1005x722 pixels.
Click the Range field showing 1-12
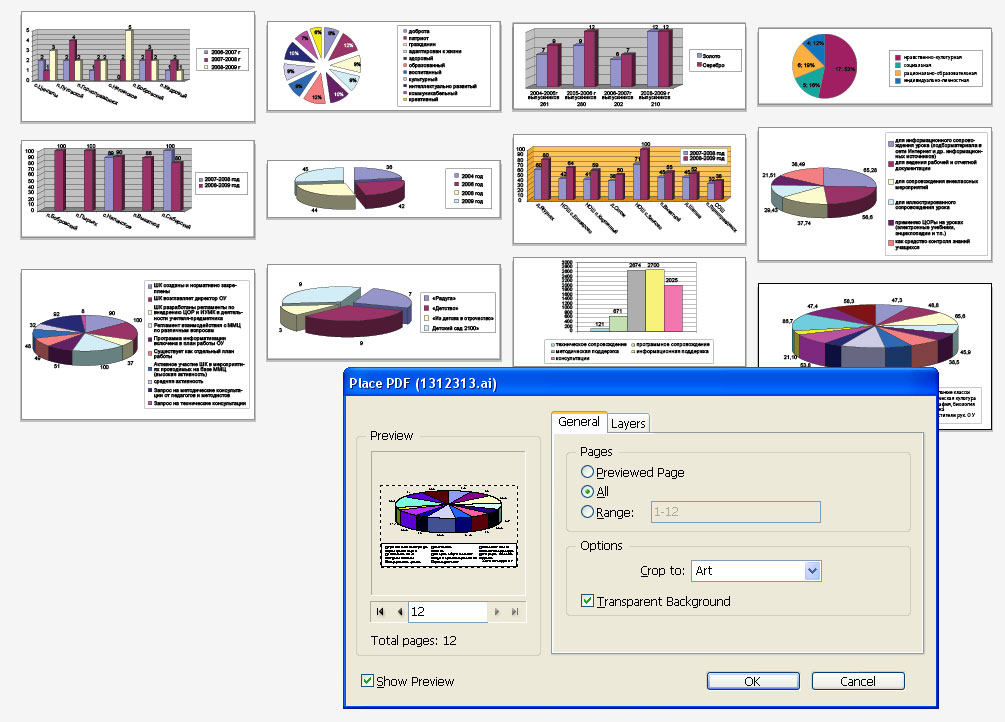(736, 512)
